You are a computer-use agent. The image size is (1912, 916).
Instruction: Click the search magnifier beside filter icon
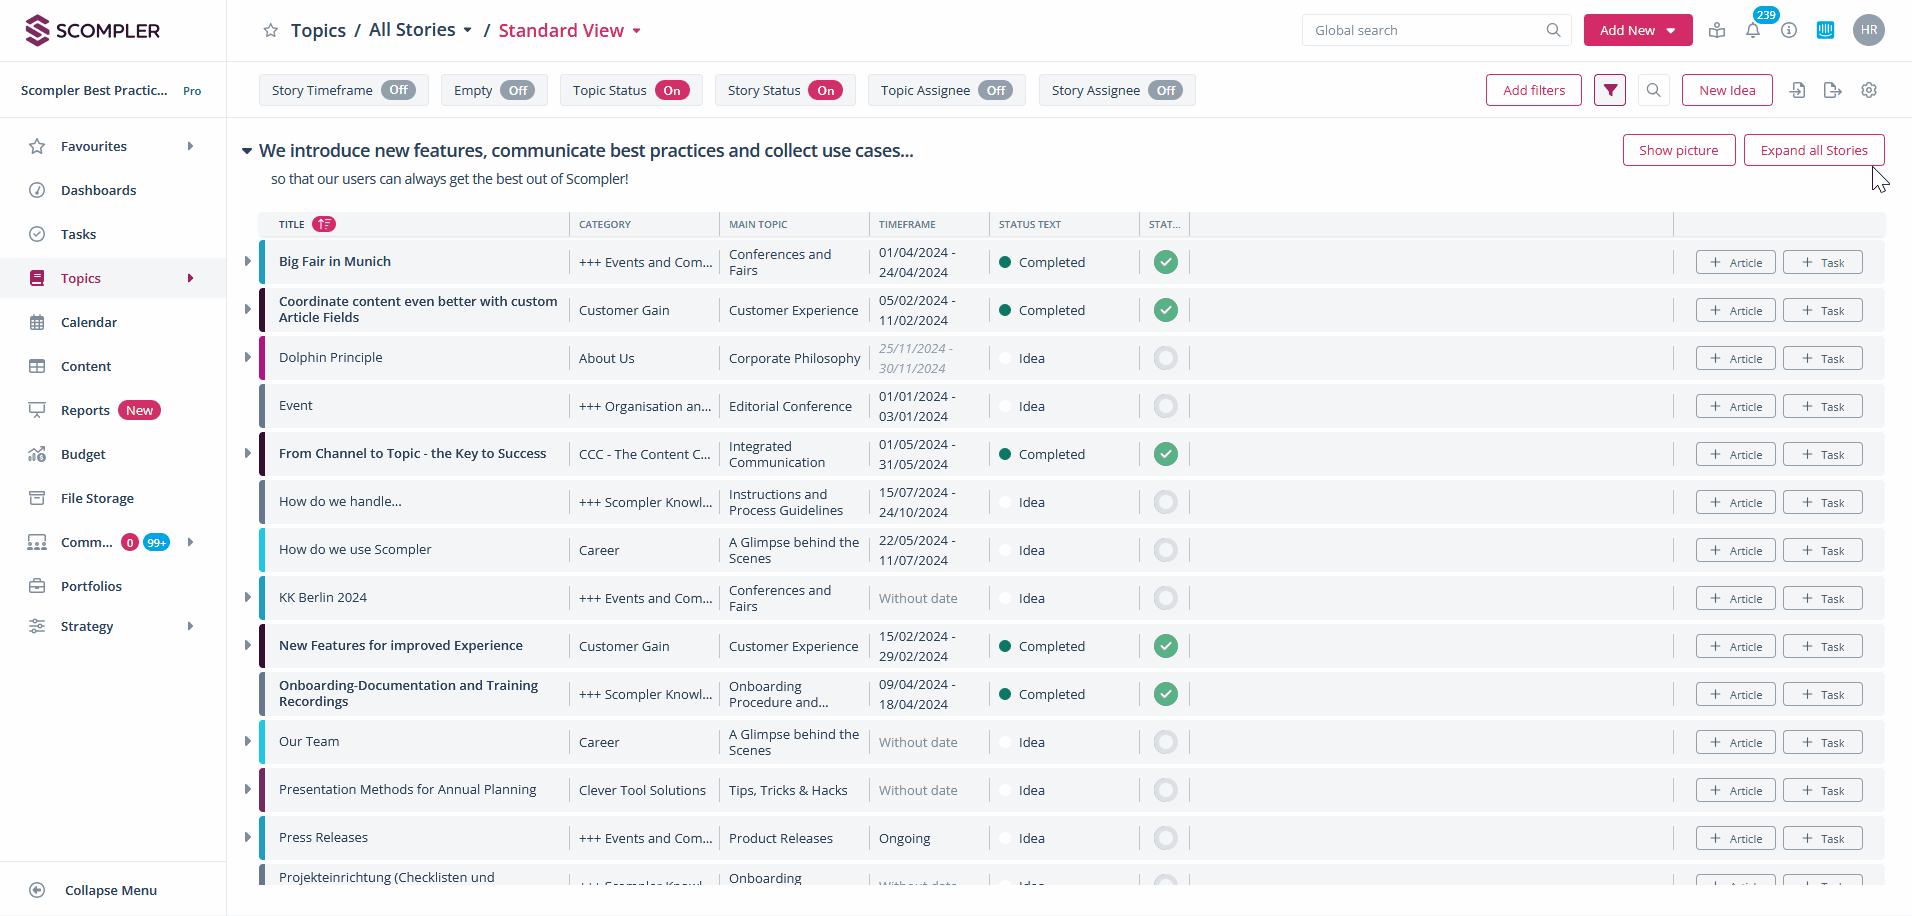(x=1654, y=90)
